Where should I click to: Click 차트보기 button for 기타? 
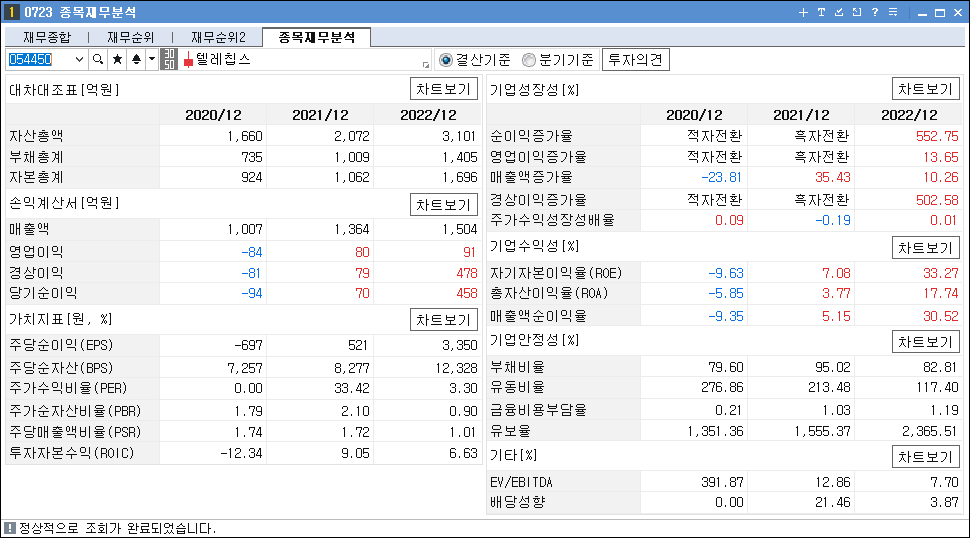tap(925, 457)
